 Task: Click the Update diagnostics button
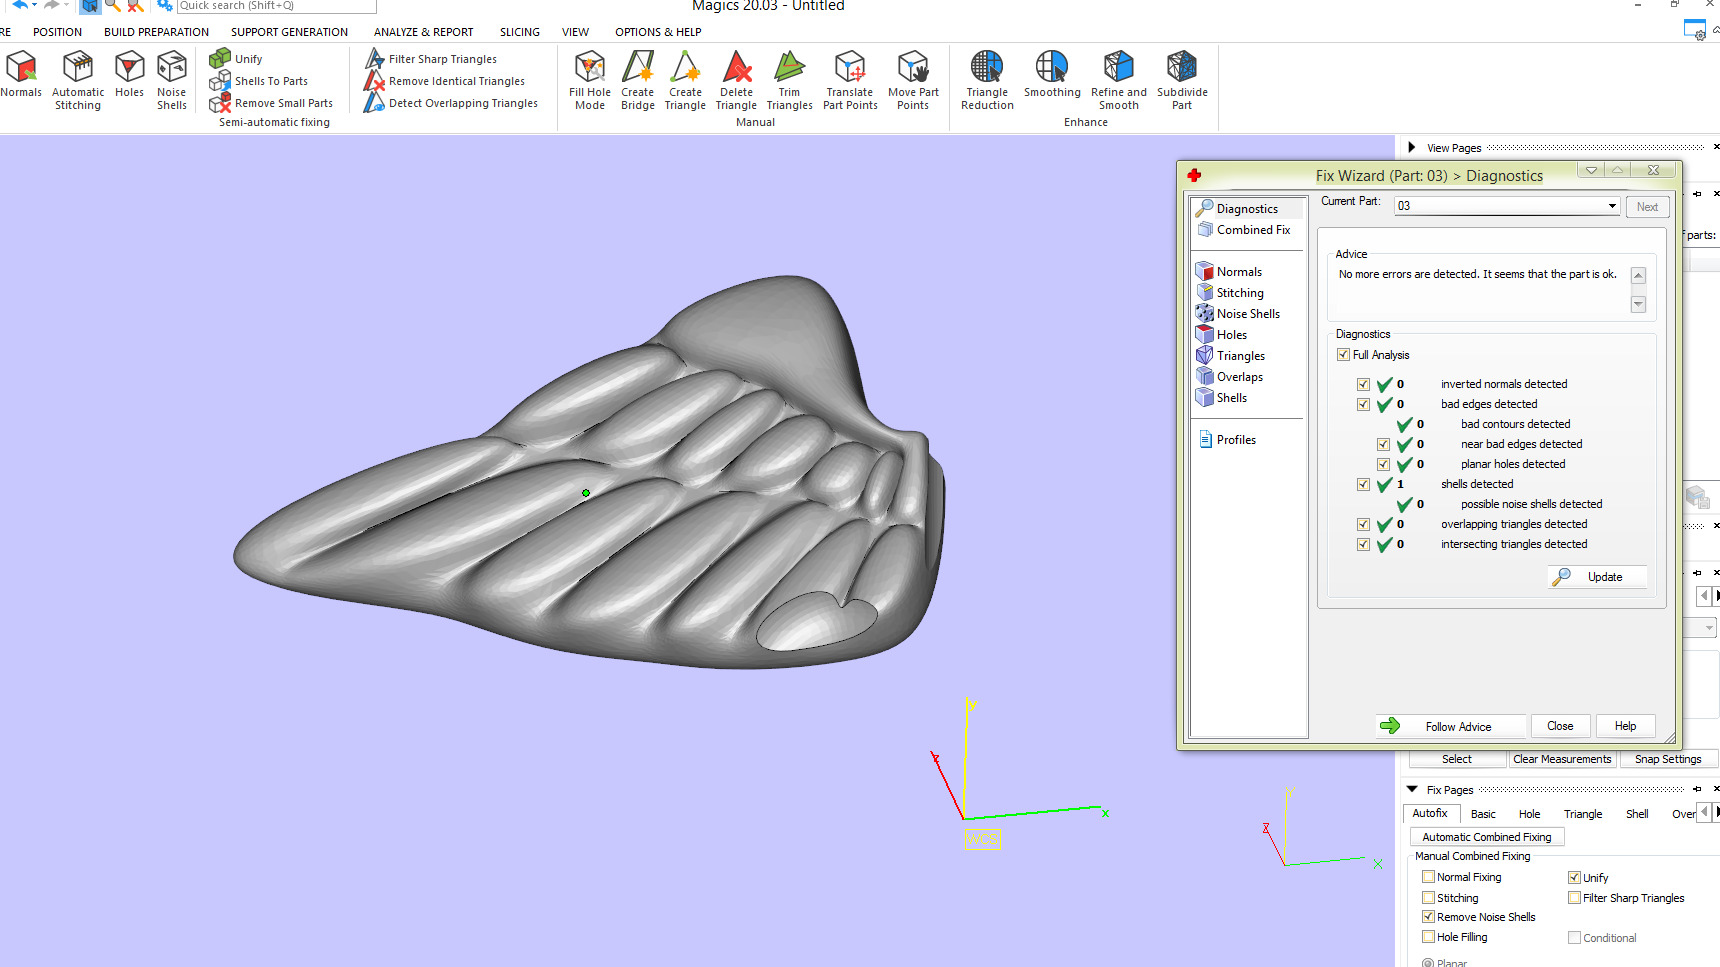point(1597,577)
